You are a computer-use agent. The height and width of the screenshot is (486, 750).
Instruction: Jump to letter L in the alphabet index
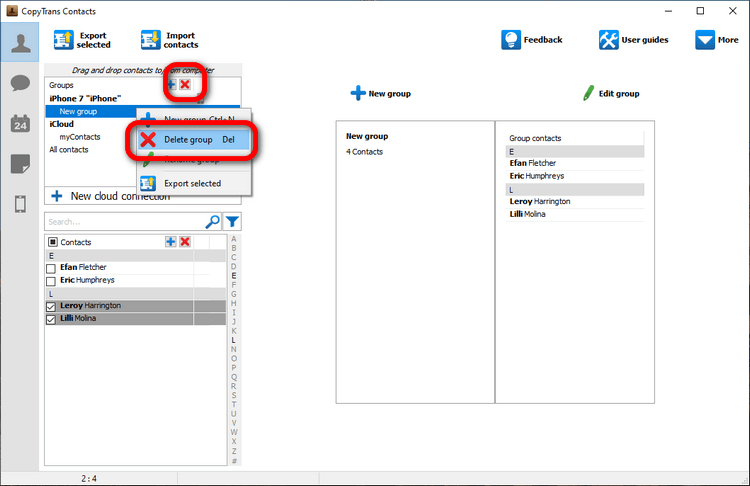[234, 340]
